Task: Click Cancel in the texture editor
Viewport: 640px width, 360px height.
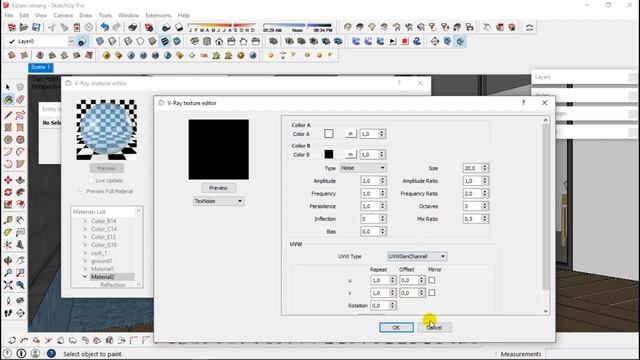Action: coord(434,327)
